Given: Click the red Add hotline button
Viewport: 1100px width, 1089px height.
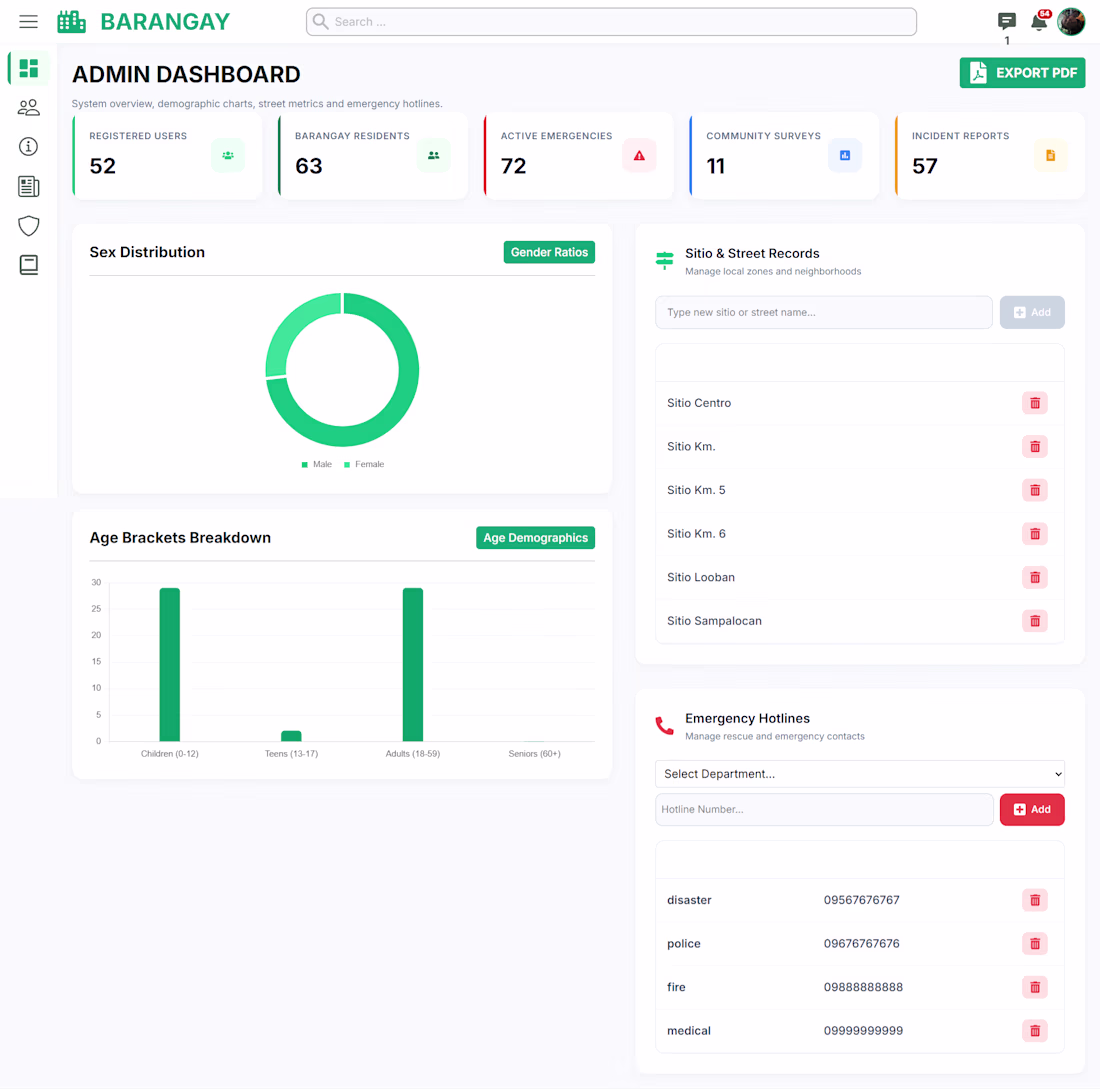Looking at the screenshot, I should point(1032,810).
